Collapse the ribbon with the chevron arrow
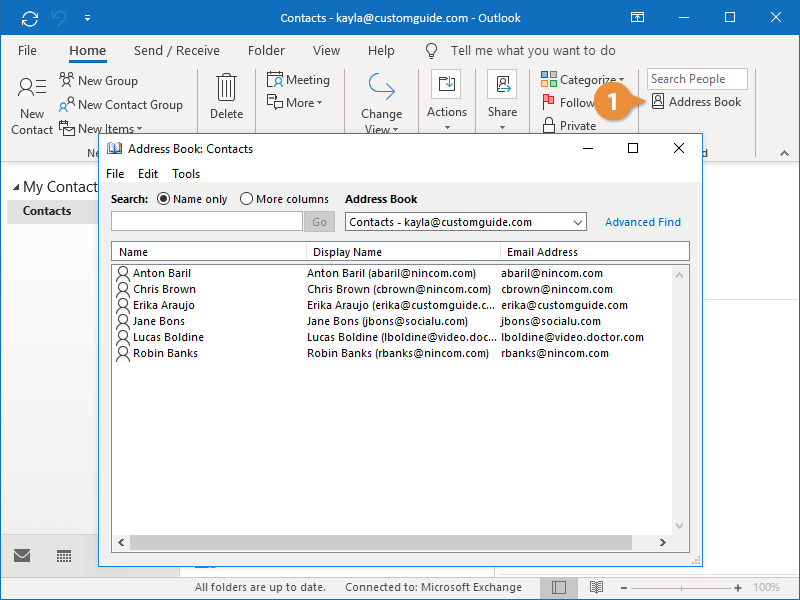The image size is (800, 600). click(784, 153)
